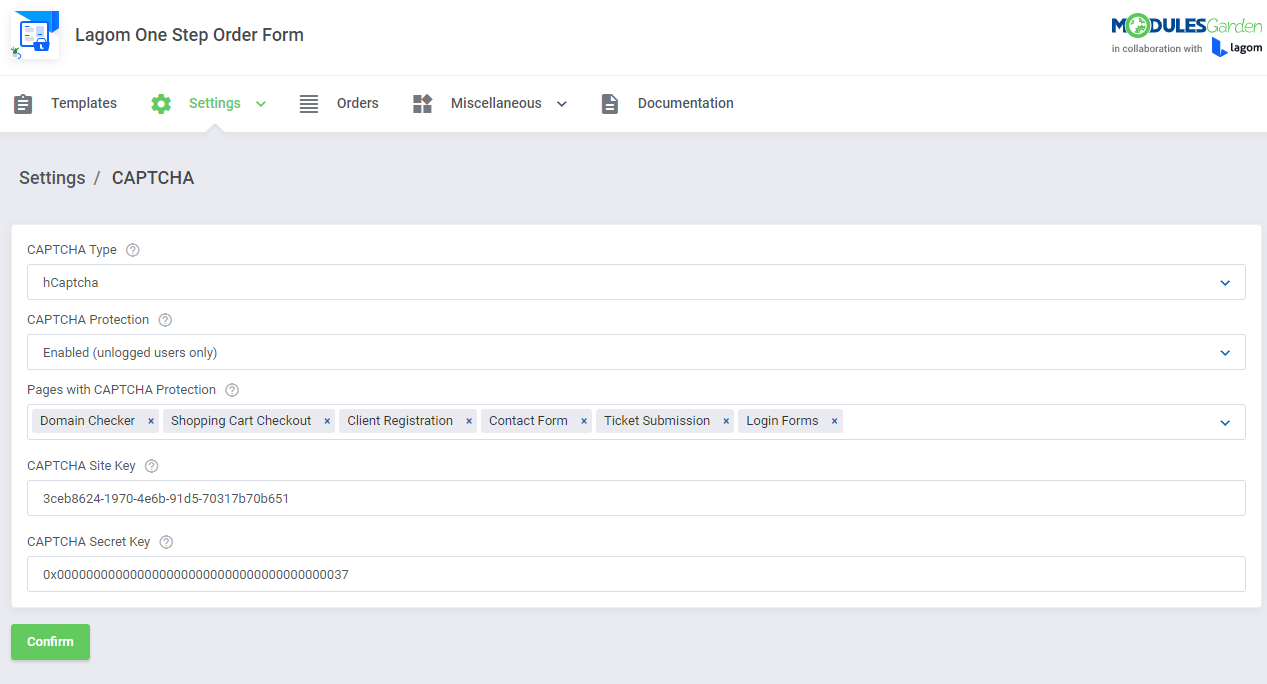Click the Domain Checker tag label
This screenshot has width=1267, height=684.
pyautogui.click(x=88, y=421)
